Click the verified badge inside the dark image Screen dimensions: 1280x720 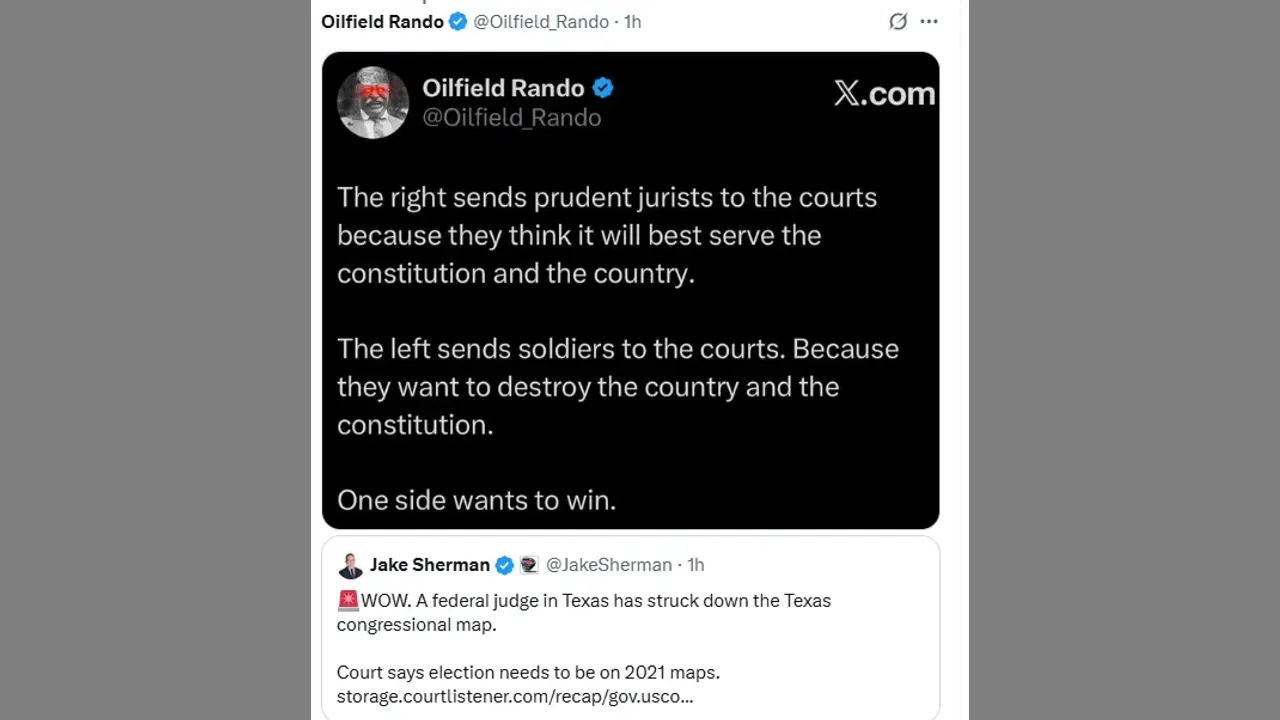click(603, 88)
